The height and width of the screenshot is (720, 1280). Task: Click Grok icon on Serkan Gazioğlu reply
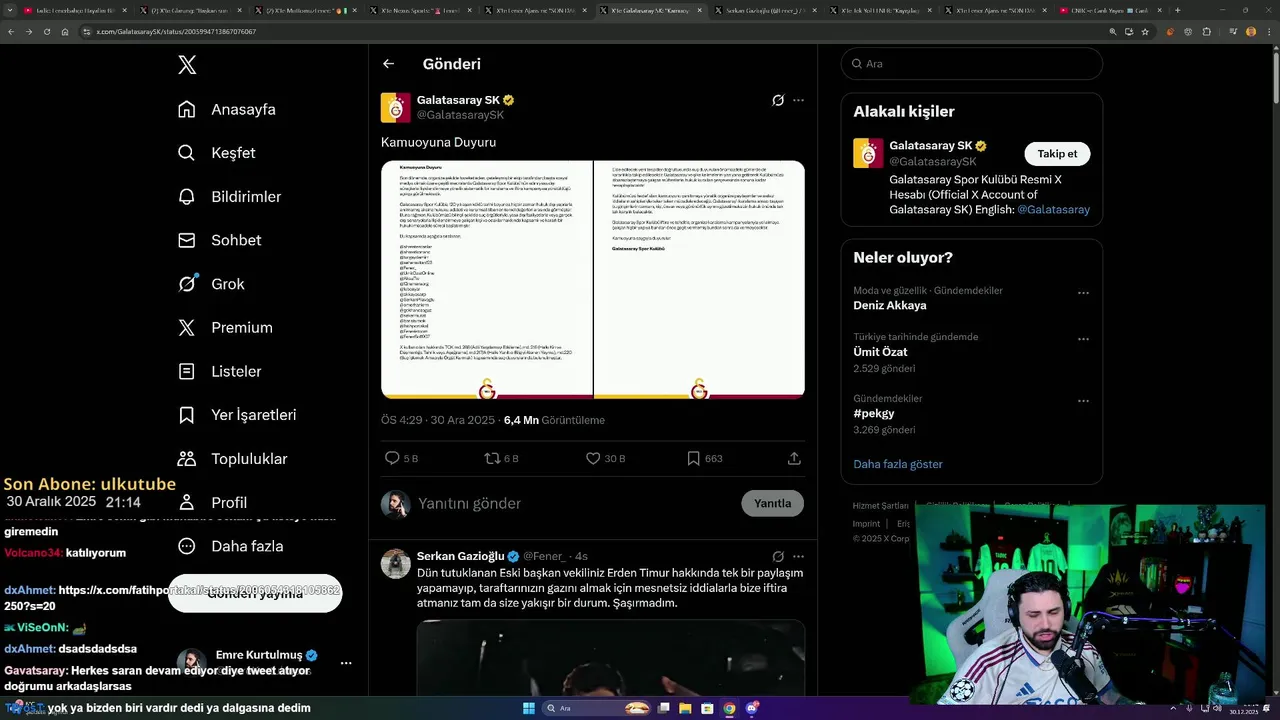tap(778, 556)
